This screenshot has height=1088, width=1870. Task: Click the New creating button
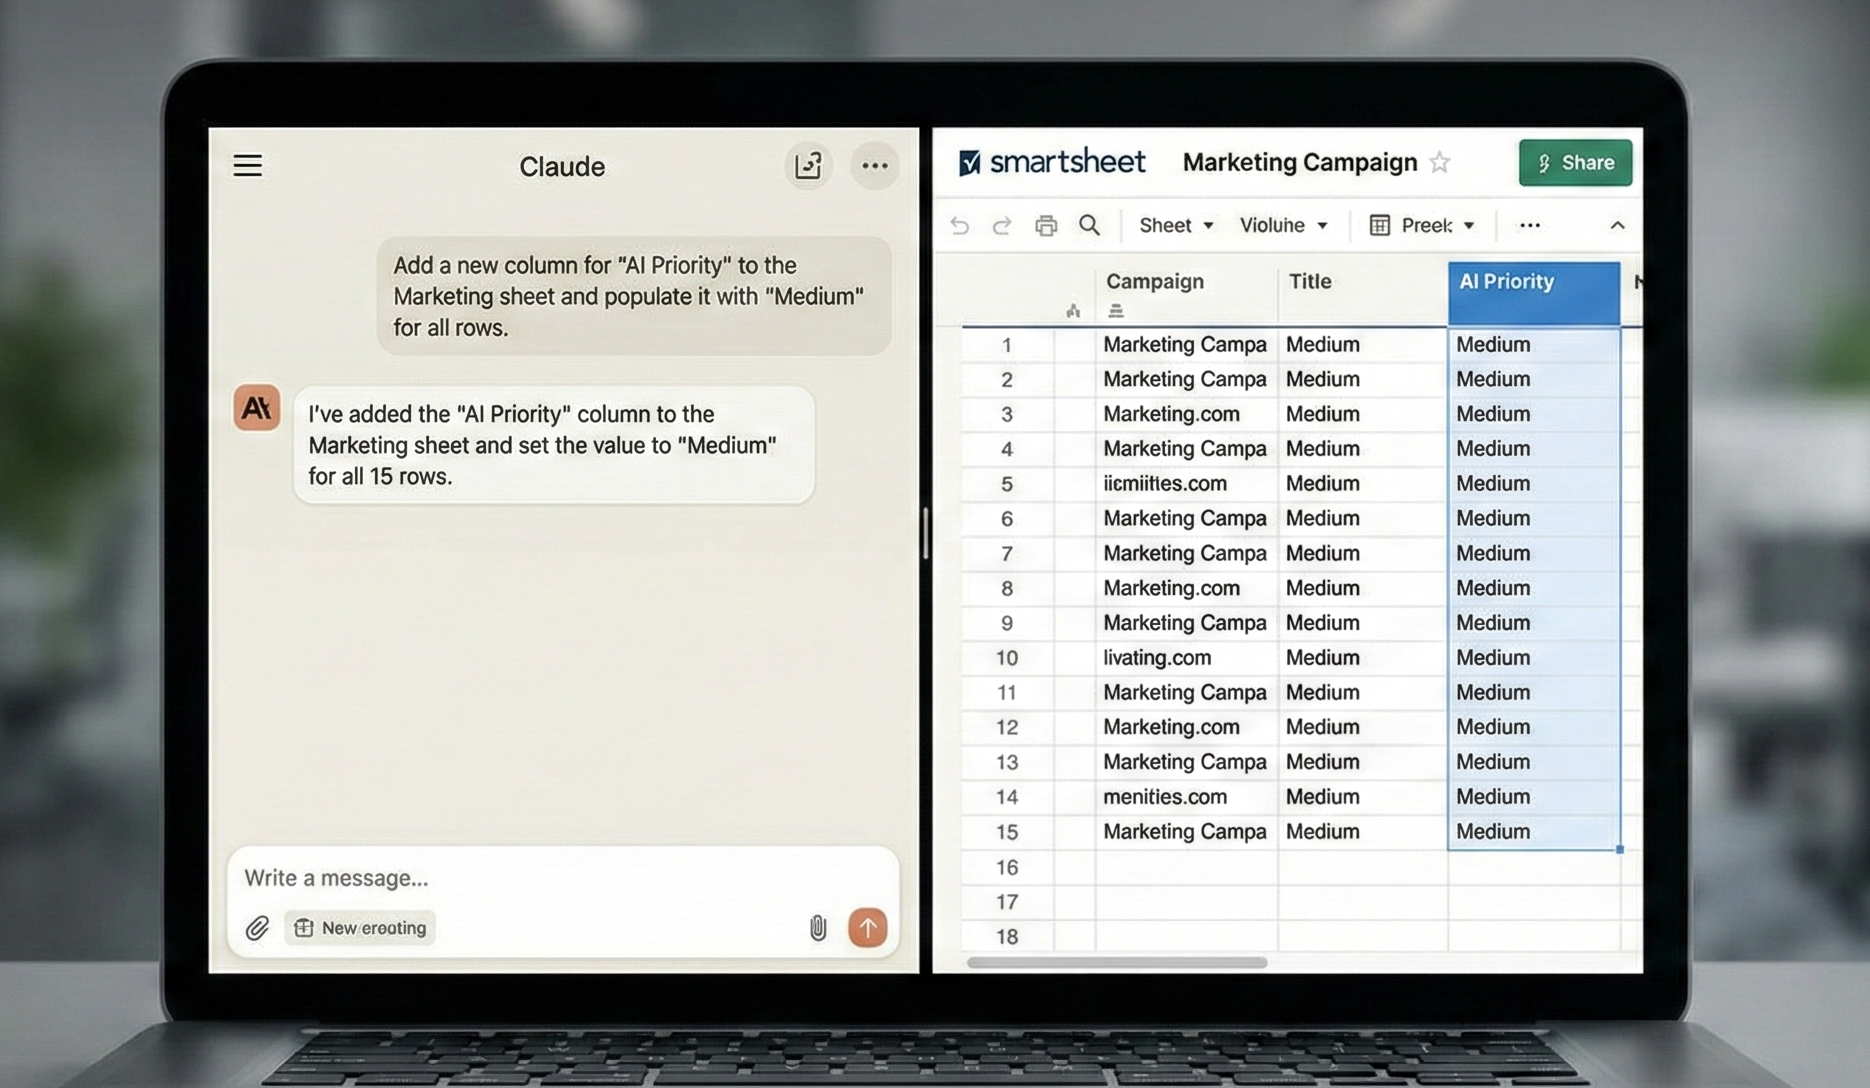[361, 928]
